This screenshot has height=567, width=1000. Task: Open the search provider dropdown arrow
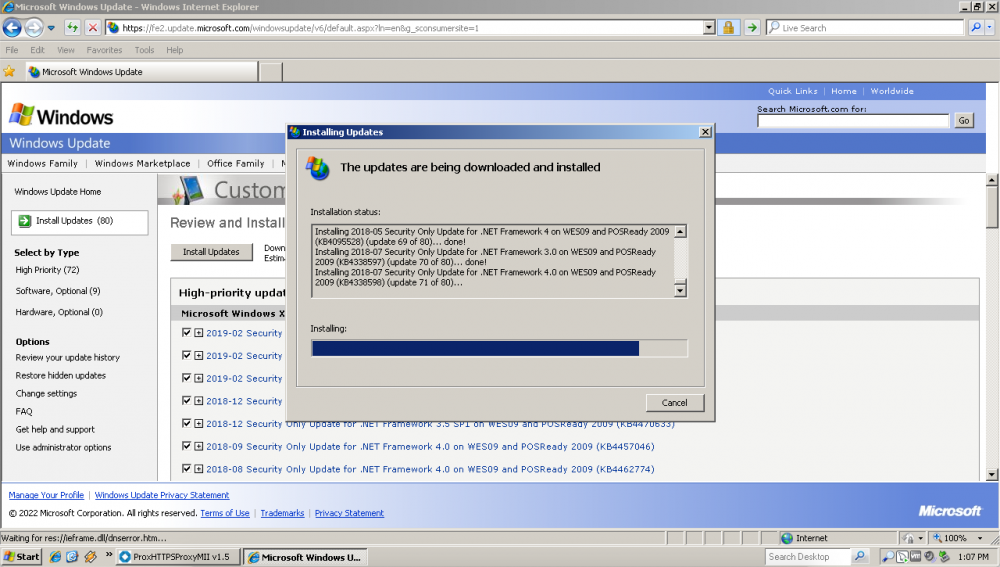coord(990,27)
